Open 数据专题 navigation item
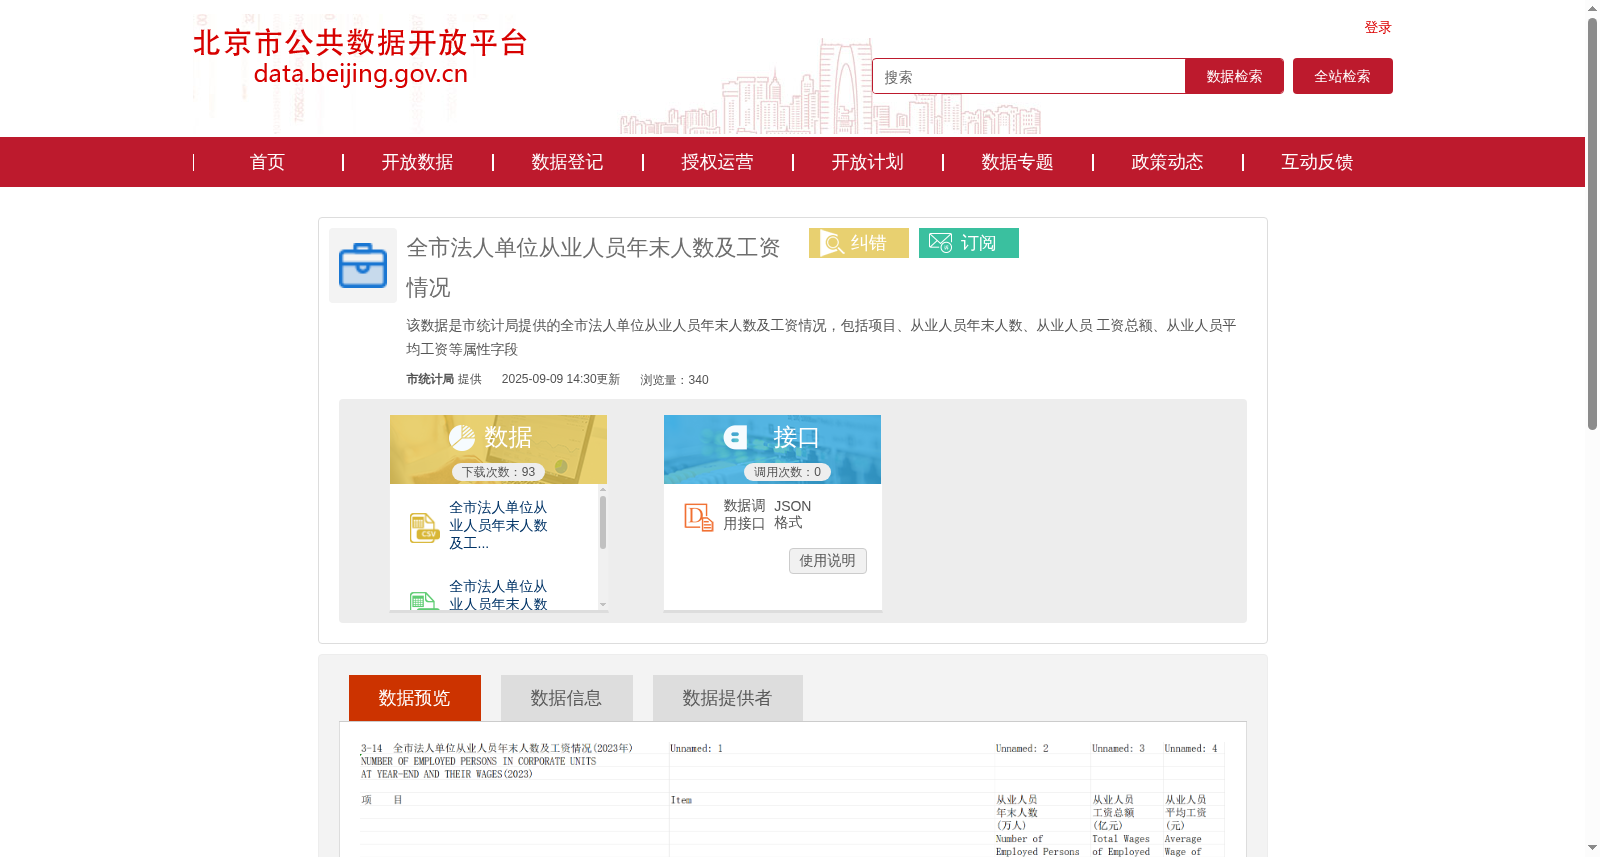This screenshot has height=857, width=1600. [x=1017, y=162]
